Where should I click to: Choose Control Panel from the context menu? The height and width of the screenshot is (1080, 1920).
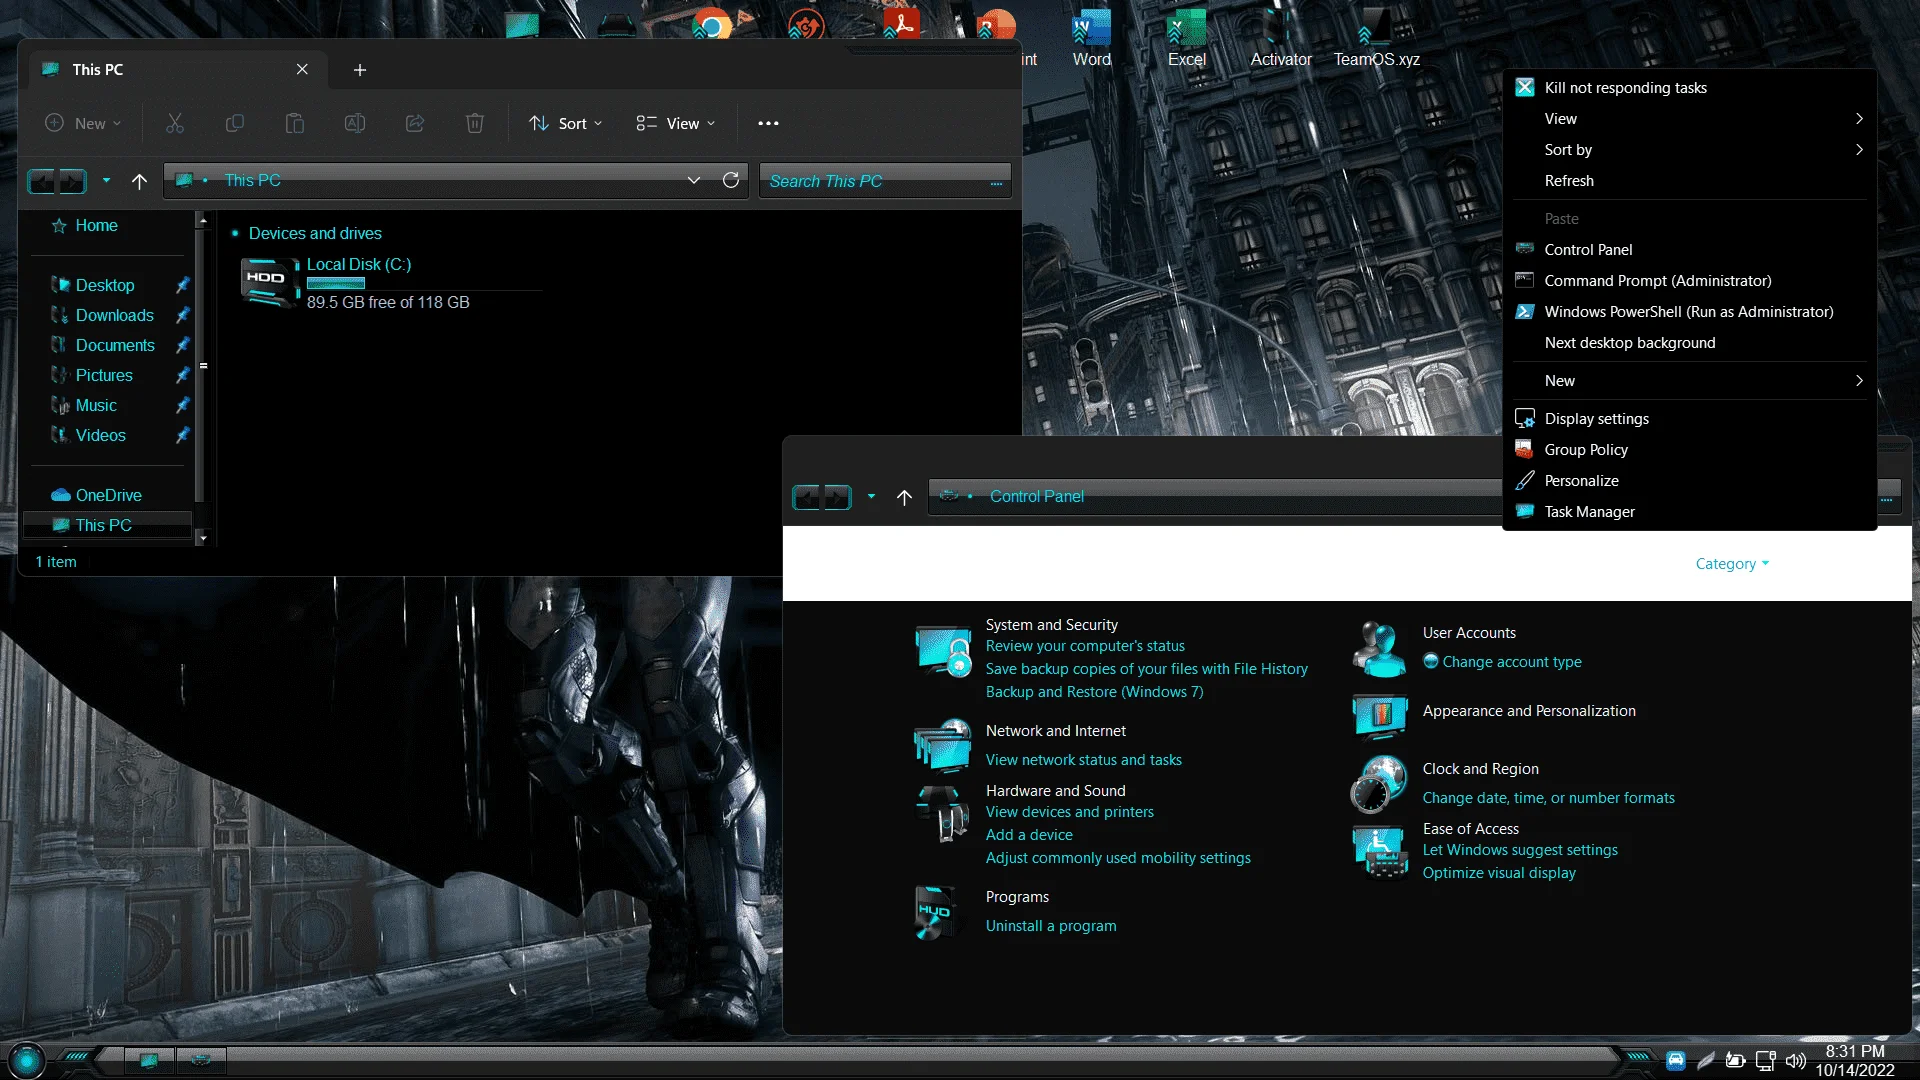(1690, 250)
